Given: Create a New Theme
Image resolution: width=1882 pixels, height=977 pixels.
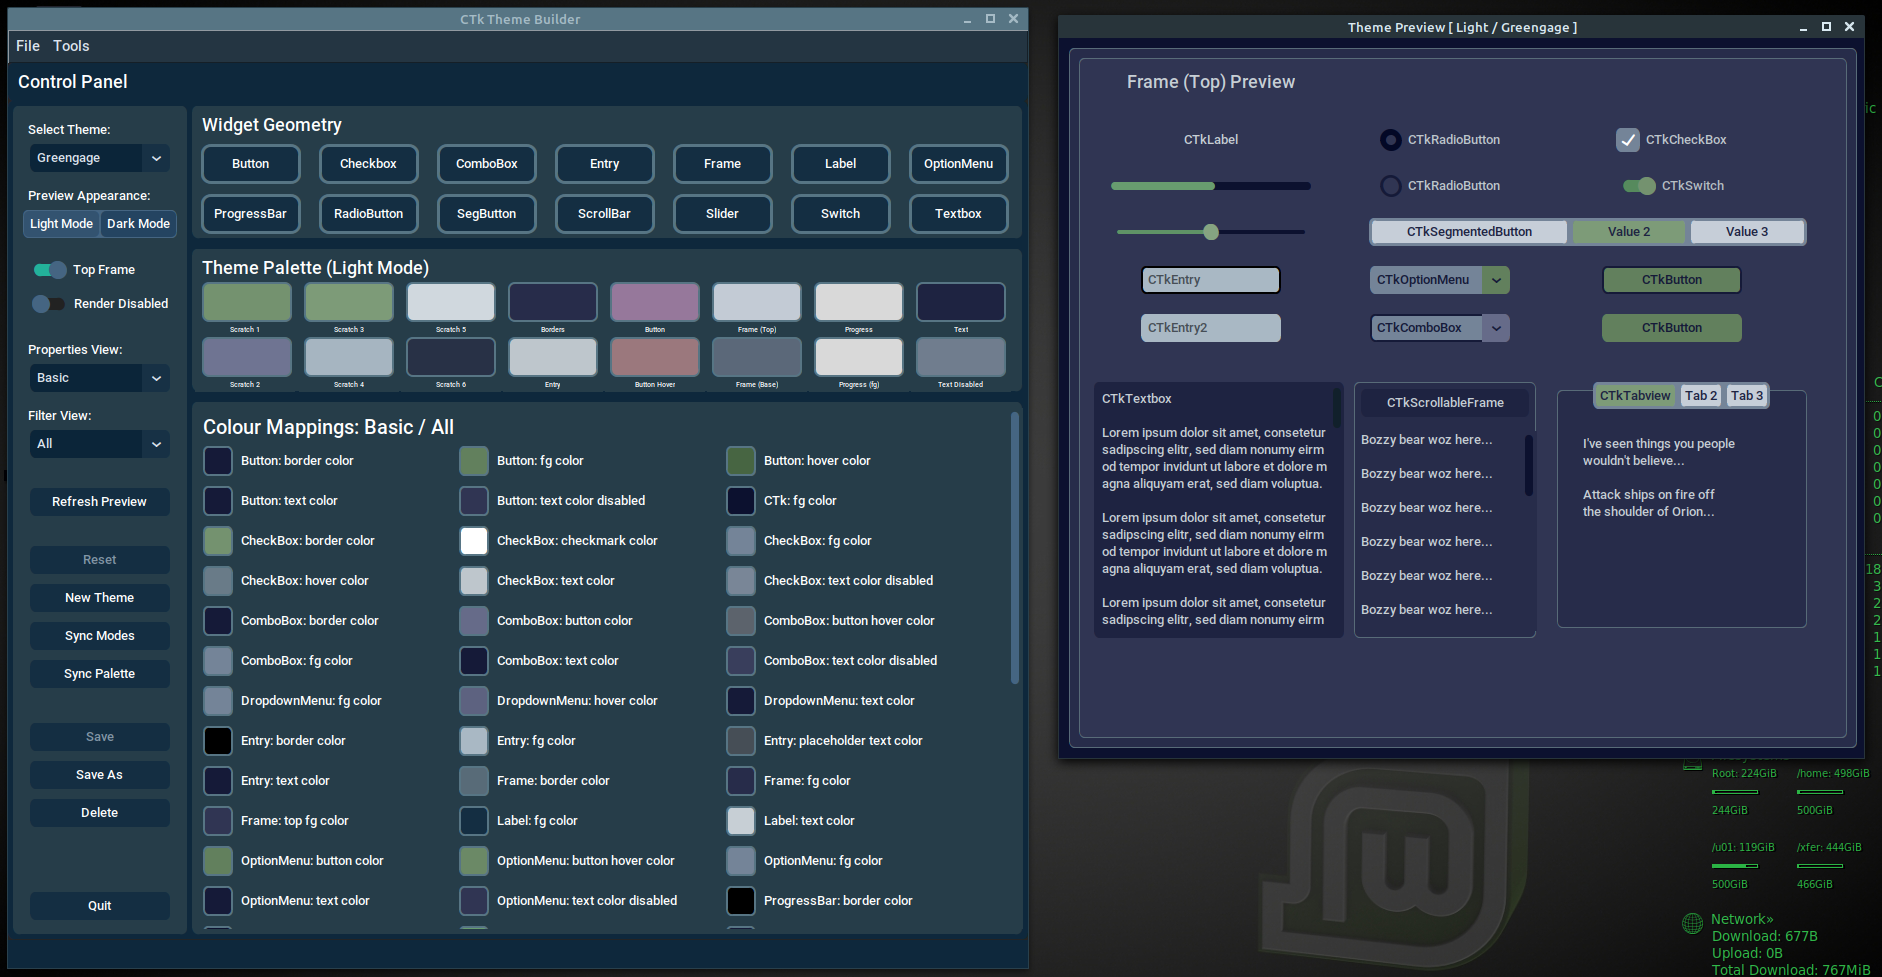Looking at the screenshot, I should tap(99, 597).
